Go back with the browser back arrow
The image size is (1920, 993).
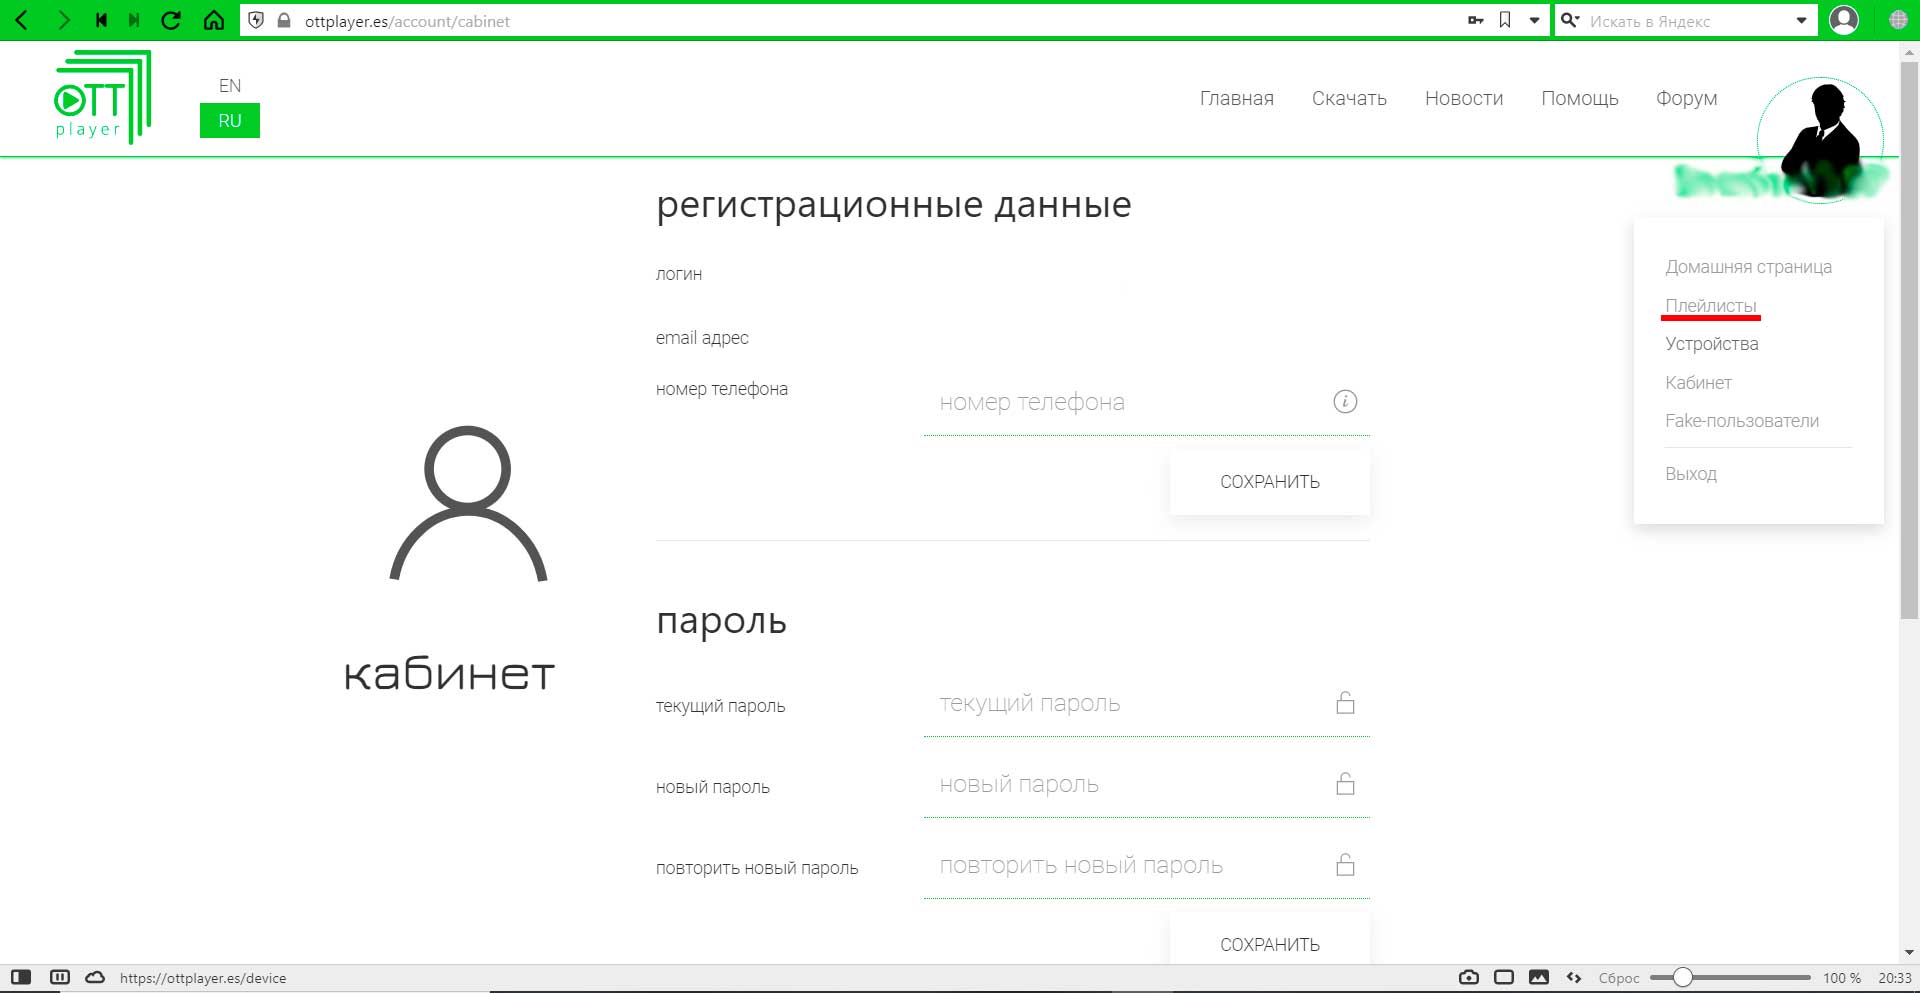click(x=21, y=20)
